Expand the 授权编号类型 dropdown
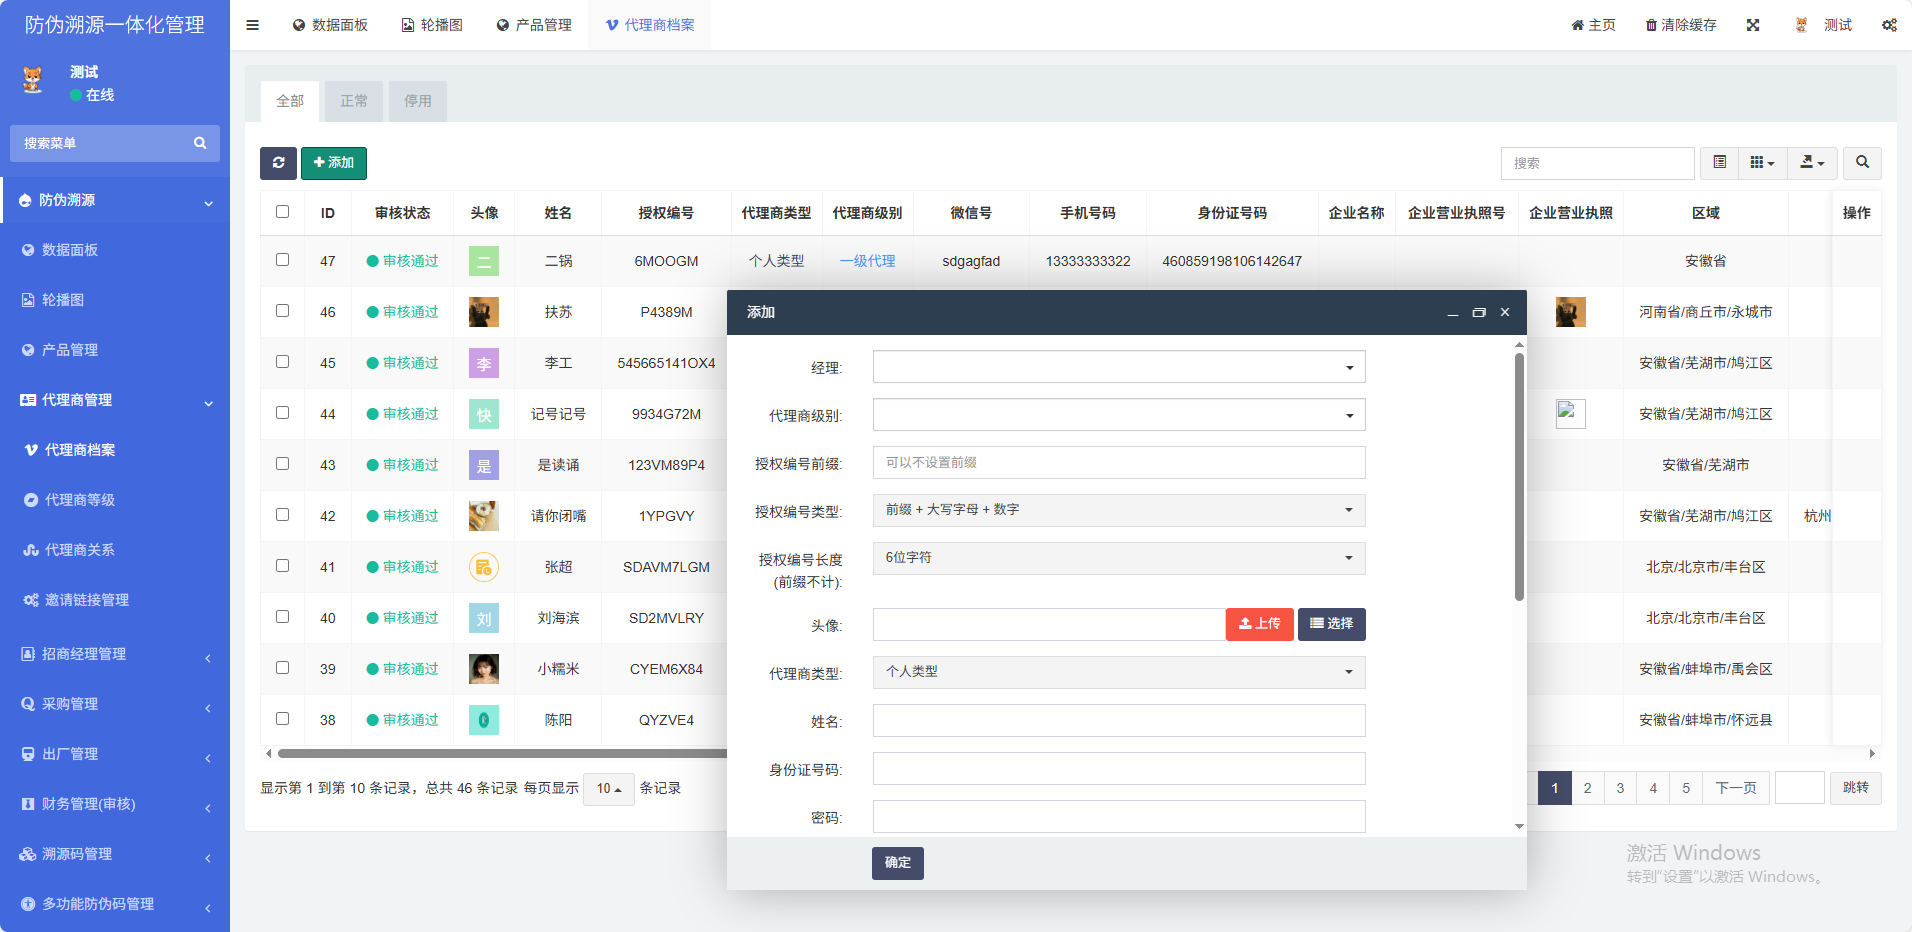1912x932 pixels. click(1118, 510)
